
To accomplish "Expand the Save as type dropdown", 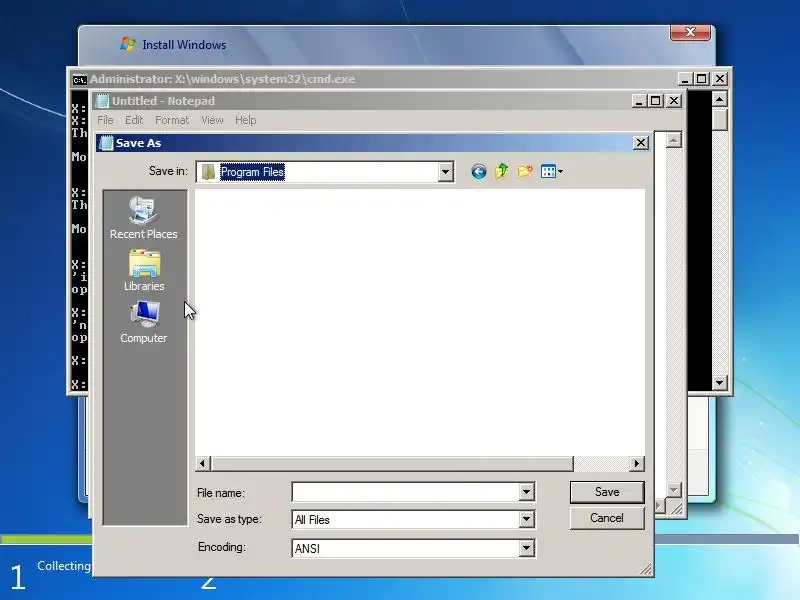I will (x=527, y=520).
